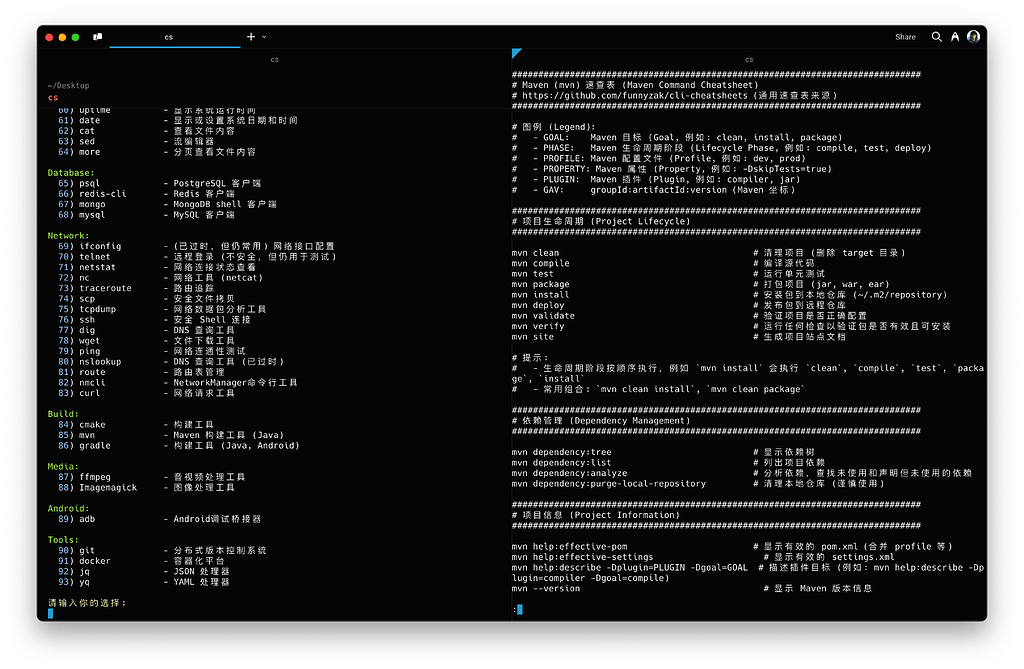Screen dimensions: 1024x669
Task: Click the 67) mongo entry
Action: [167, 204]
